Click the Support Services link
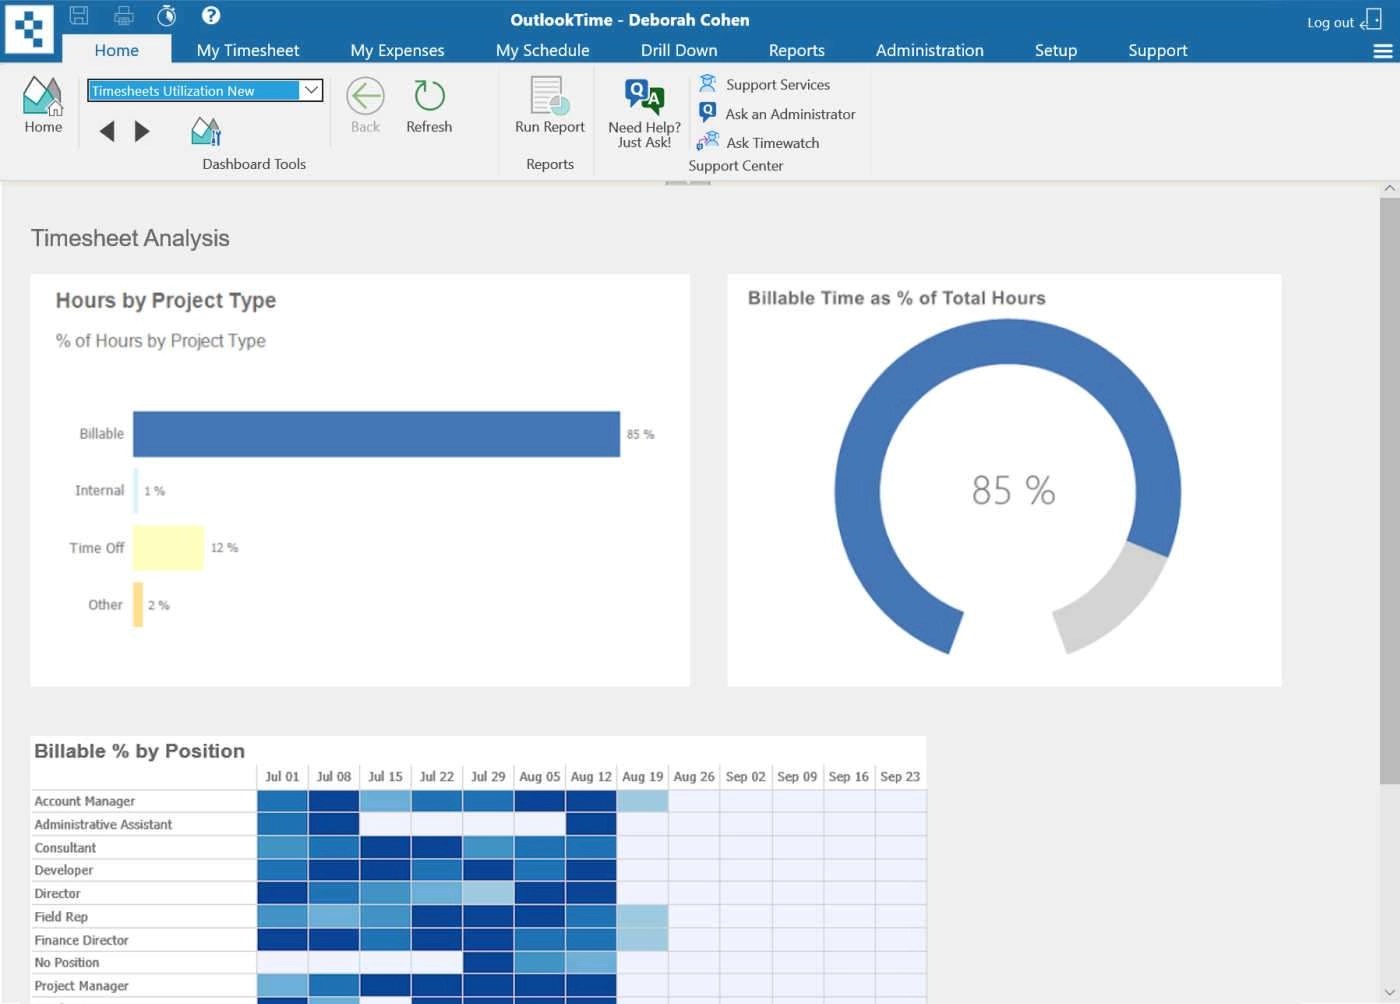Screen dimensions: 1400x1004 click(x=777, y=84)
